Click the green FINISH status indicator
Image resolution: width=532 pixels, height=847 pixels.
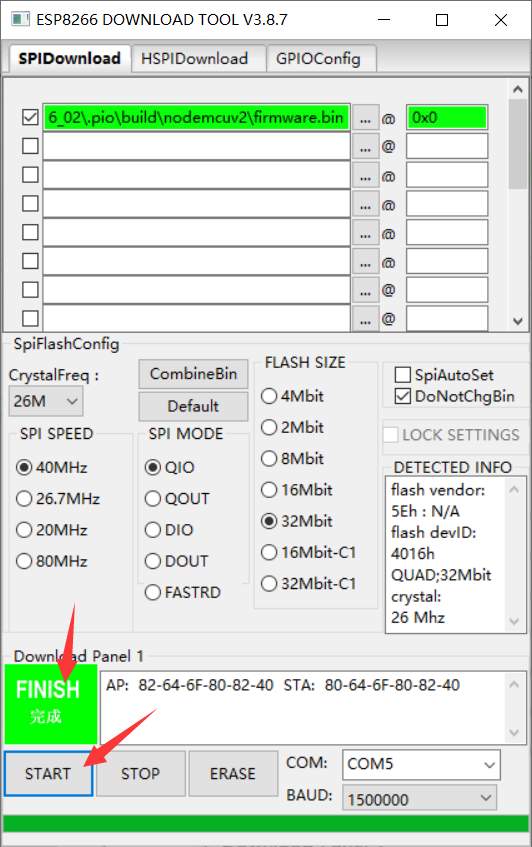(x=51, y=704)
